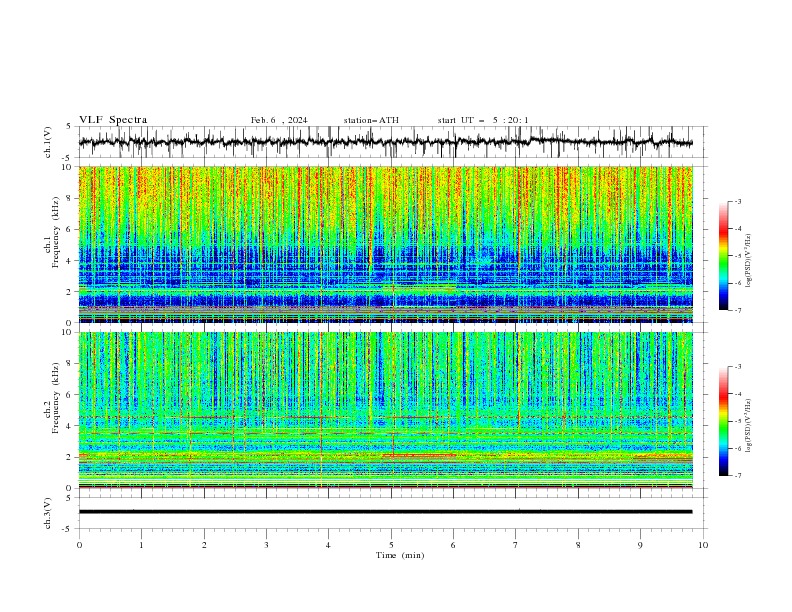
Task: Click the "-5" tick on the ch.1(V) axis
Action: pyautogui.click(x=68, y=158)
